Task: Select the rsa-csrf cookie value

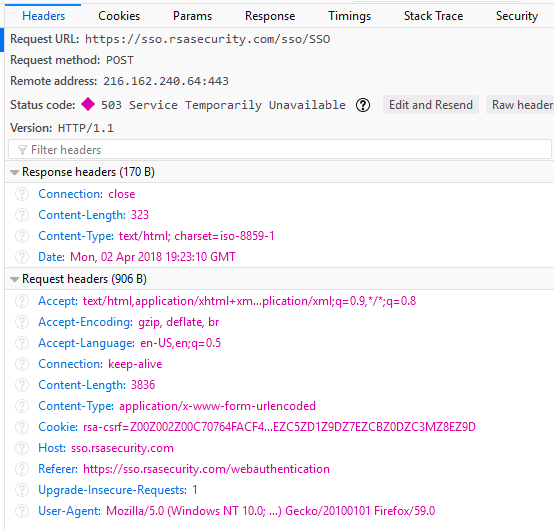Action: [279, 427]
